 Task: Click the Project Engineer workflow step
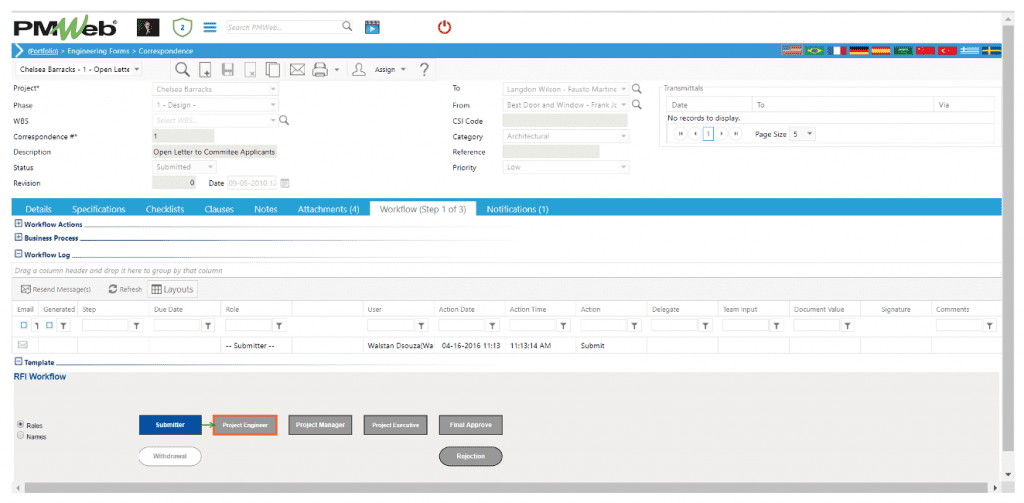pos(245,425)
